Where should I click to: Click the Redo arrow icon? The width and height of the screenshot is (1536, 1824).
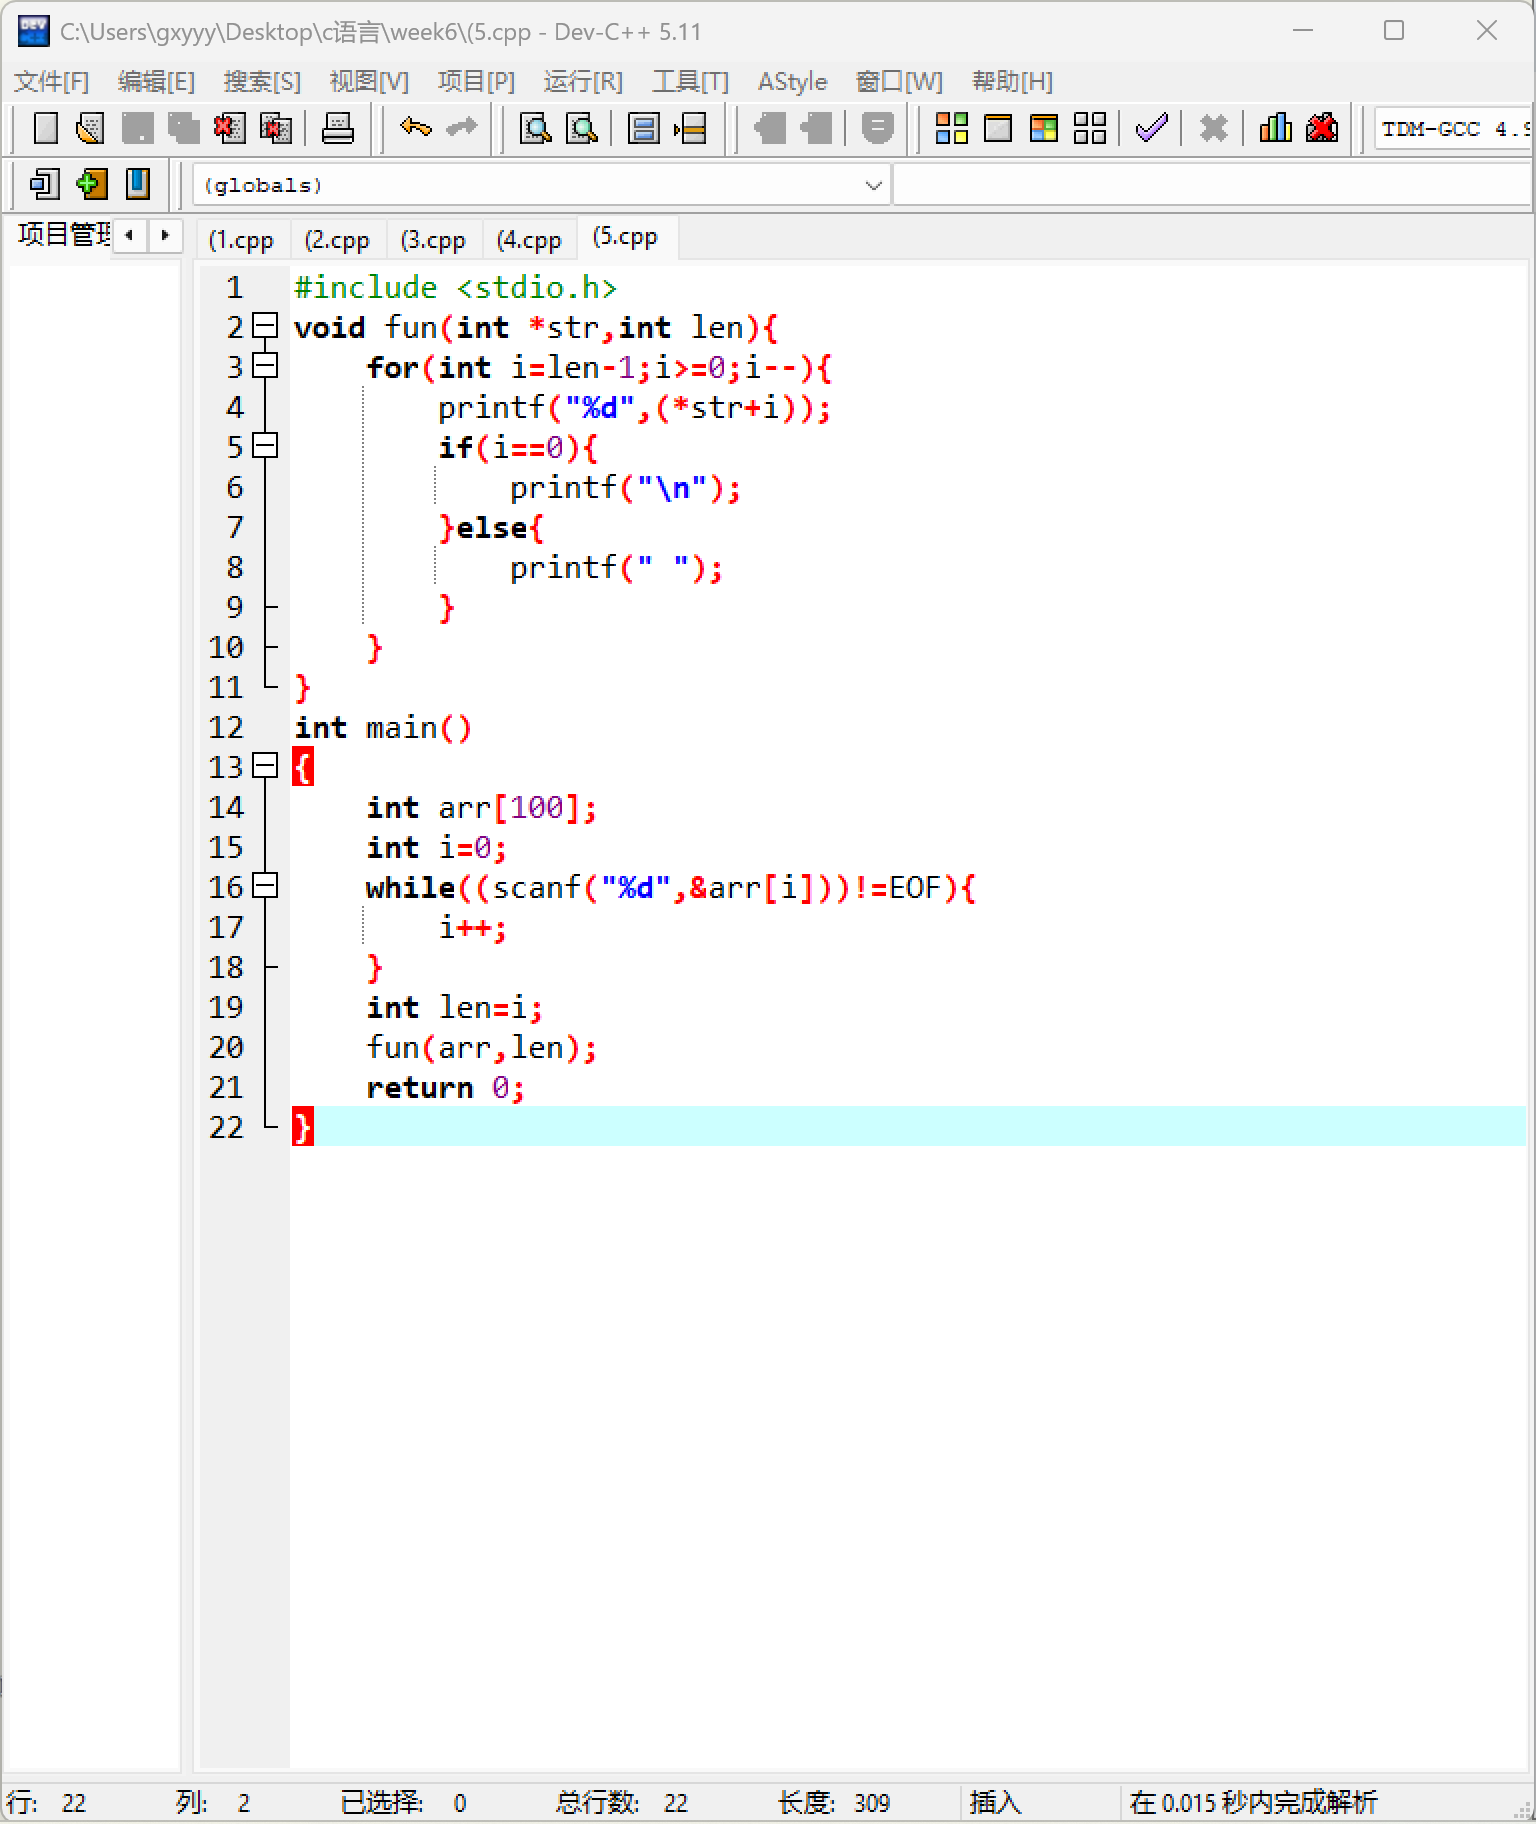click(x=461, y=128)
